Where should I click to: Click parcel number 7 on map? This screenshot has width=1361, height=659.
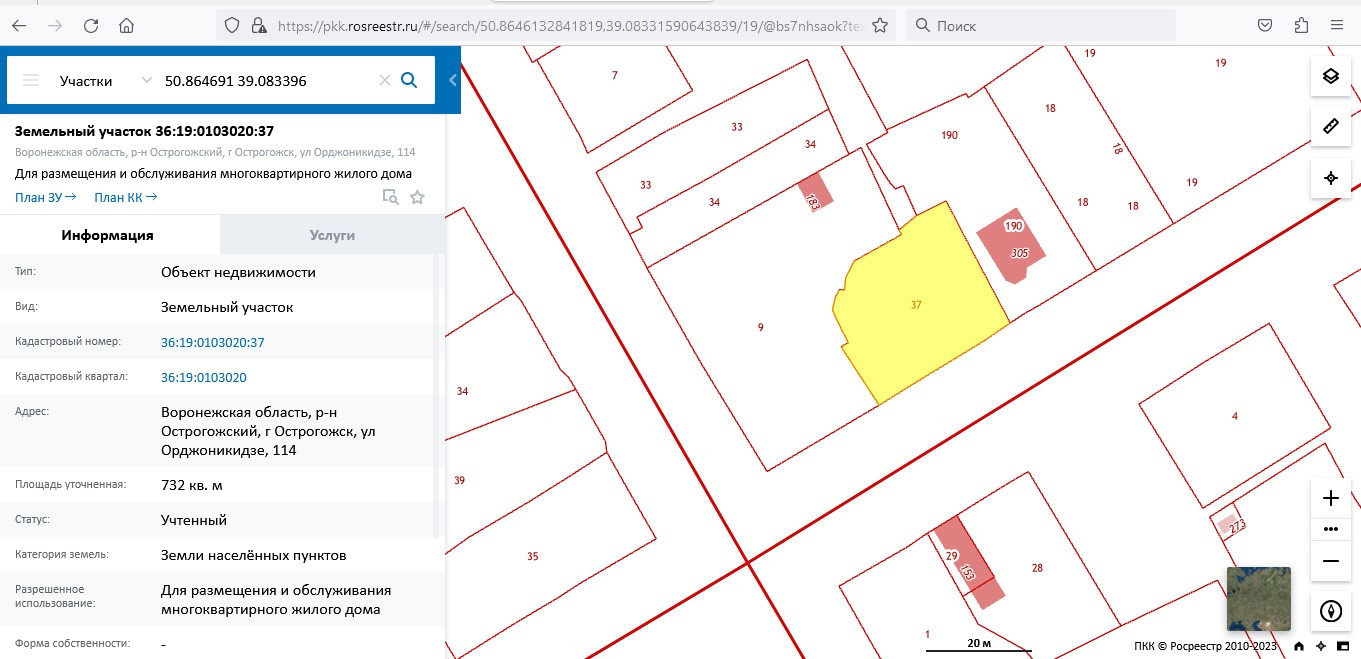tap(615, 76)
